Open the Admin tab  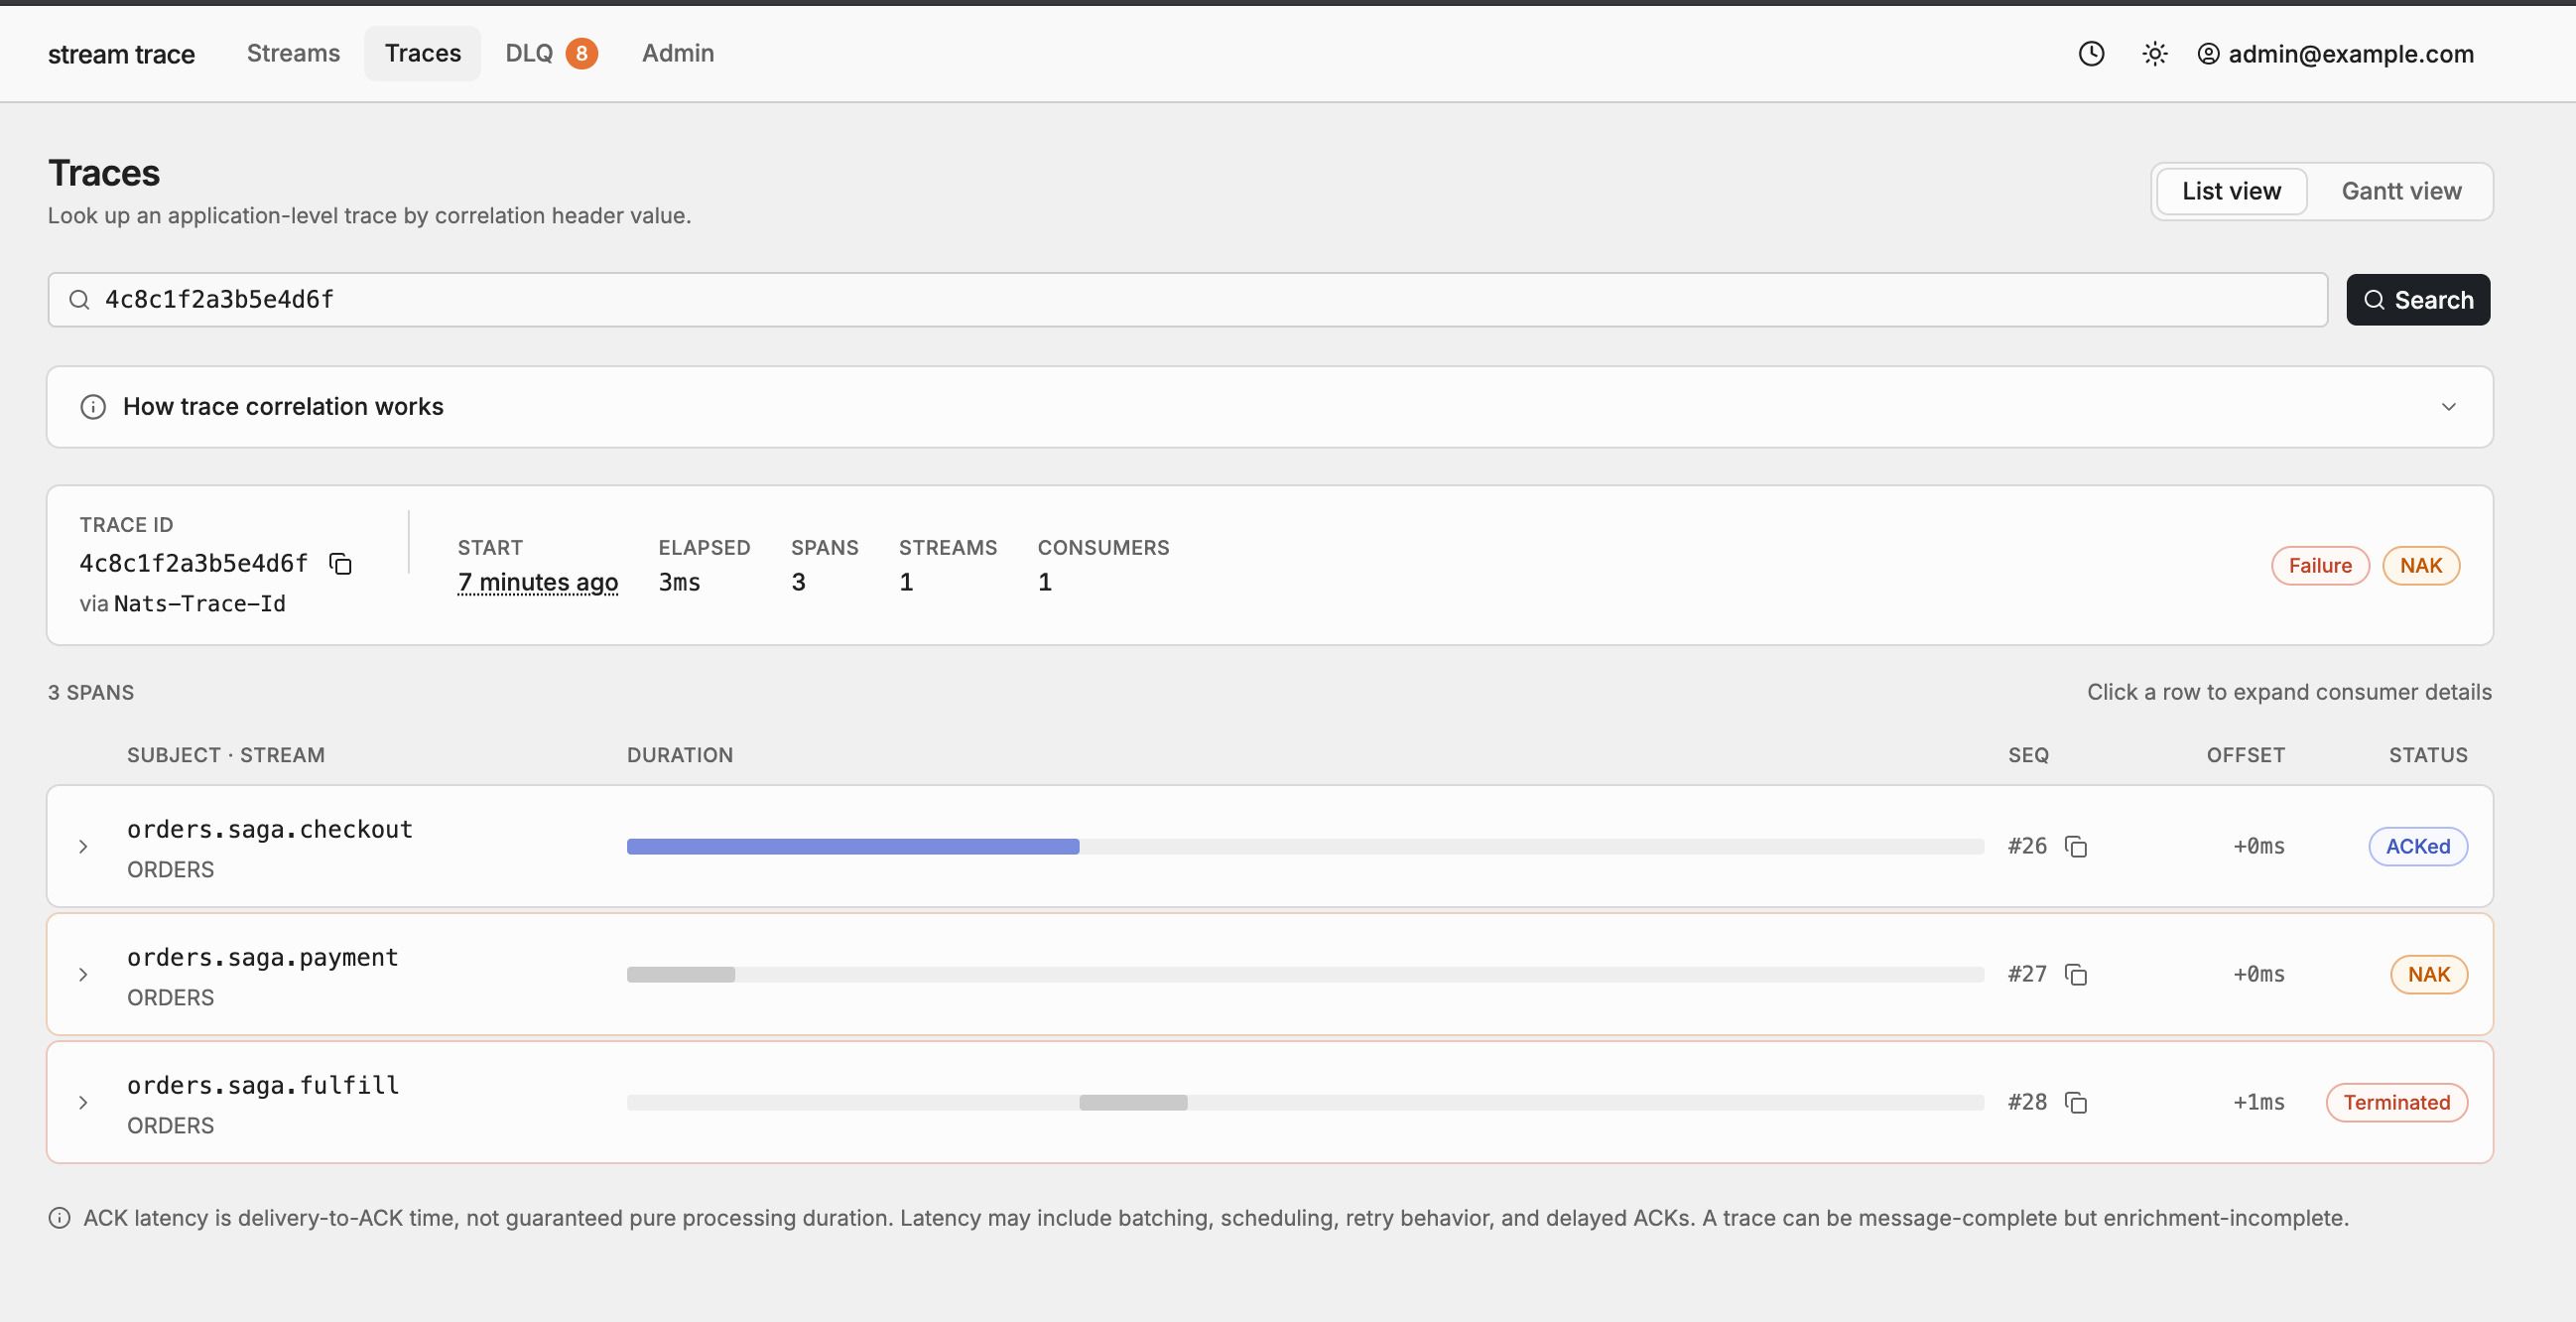(x=678, y=54)
